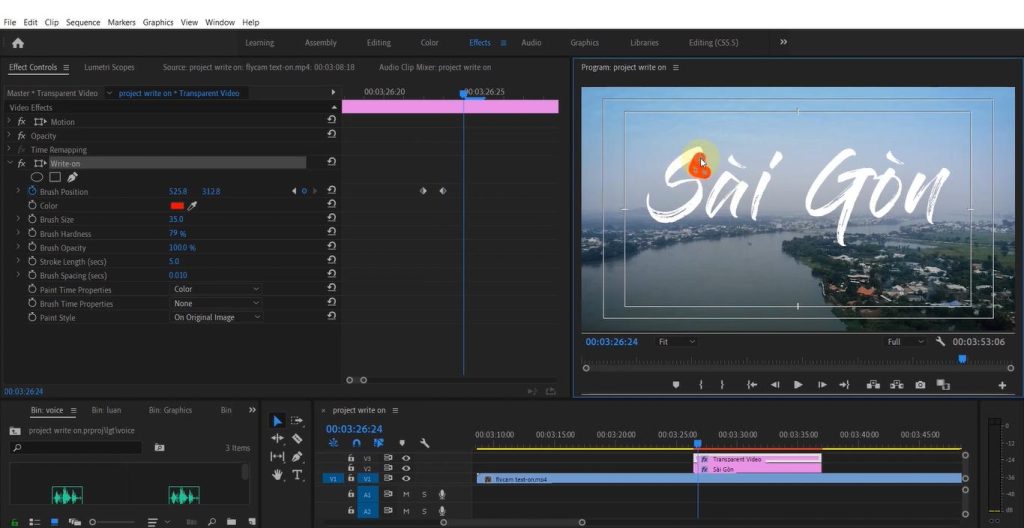This screenshot has height=528, width=1024.
Task: Create ellipse mask for Write-on effect
Action: coord(37,177)
